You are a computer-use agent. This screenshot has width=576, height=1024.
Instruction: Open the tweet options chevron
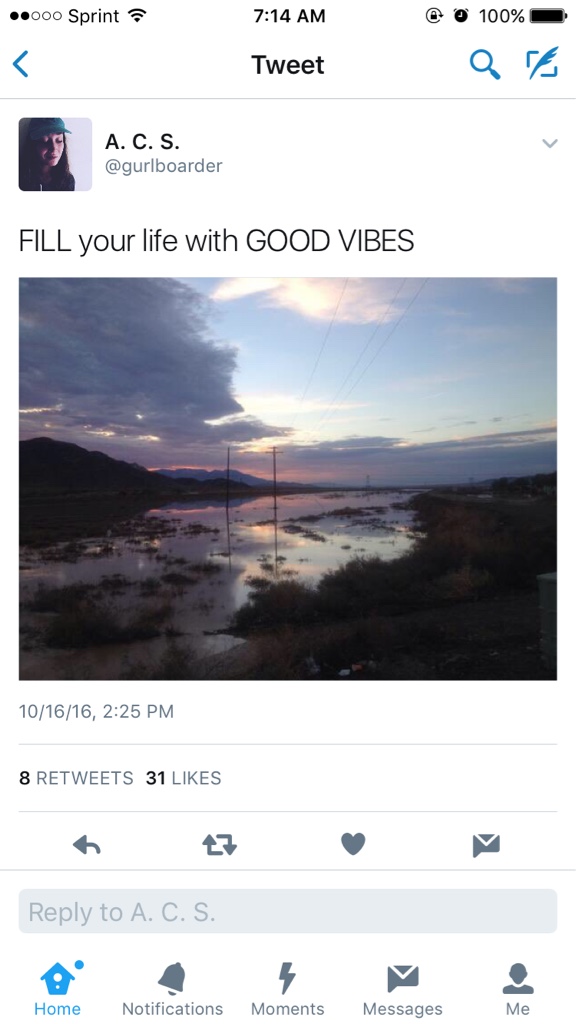(549, 143)
